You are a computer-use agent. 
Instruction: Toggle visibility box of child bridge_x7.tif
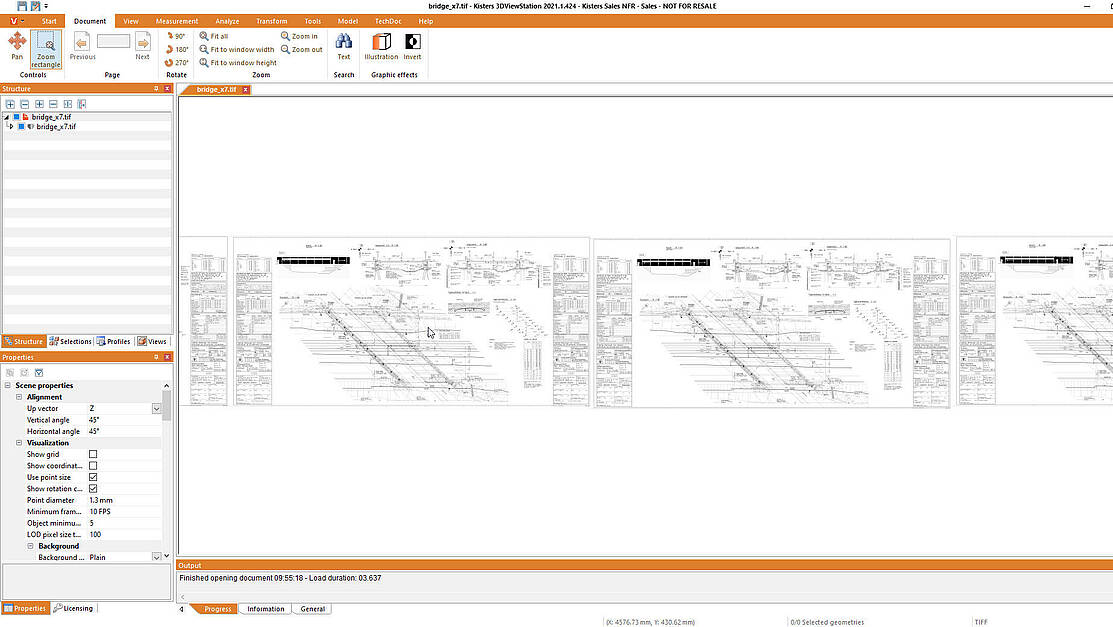(21, 126)
